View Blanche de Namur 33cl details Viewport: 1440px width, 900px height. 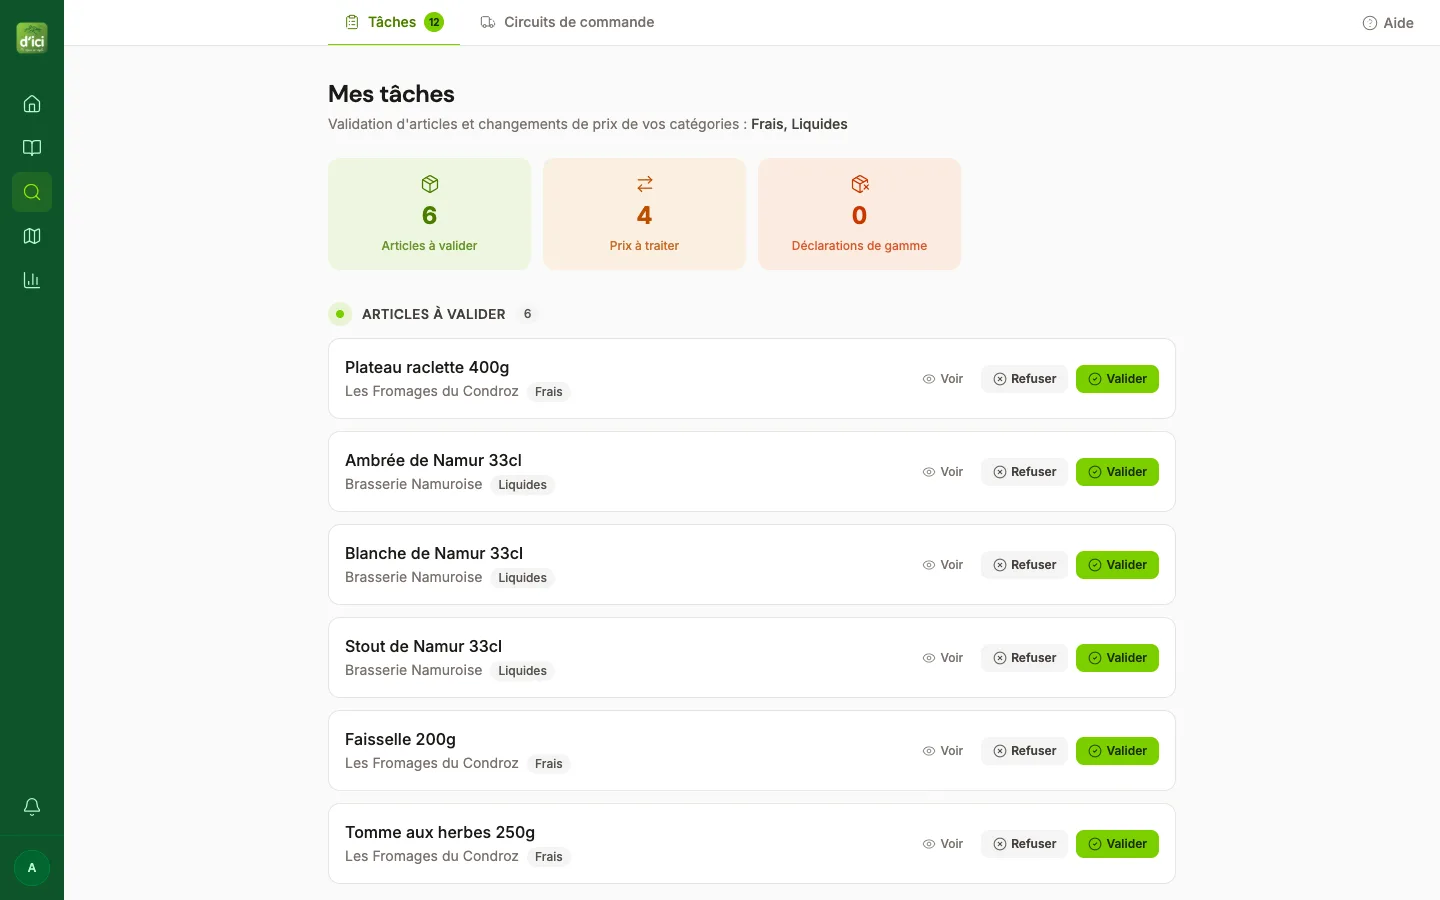[942, 565]
